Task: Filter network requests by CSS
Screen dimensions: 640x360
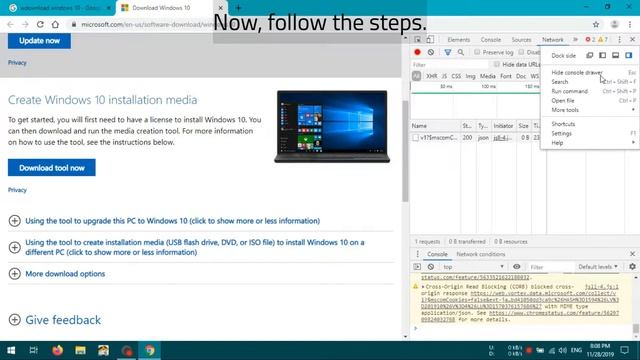Action: [456, 76]
